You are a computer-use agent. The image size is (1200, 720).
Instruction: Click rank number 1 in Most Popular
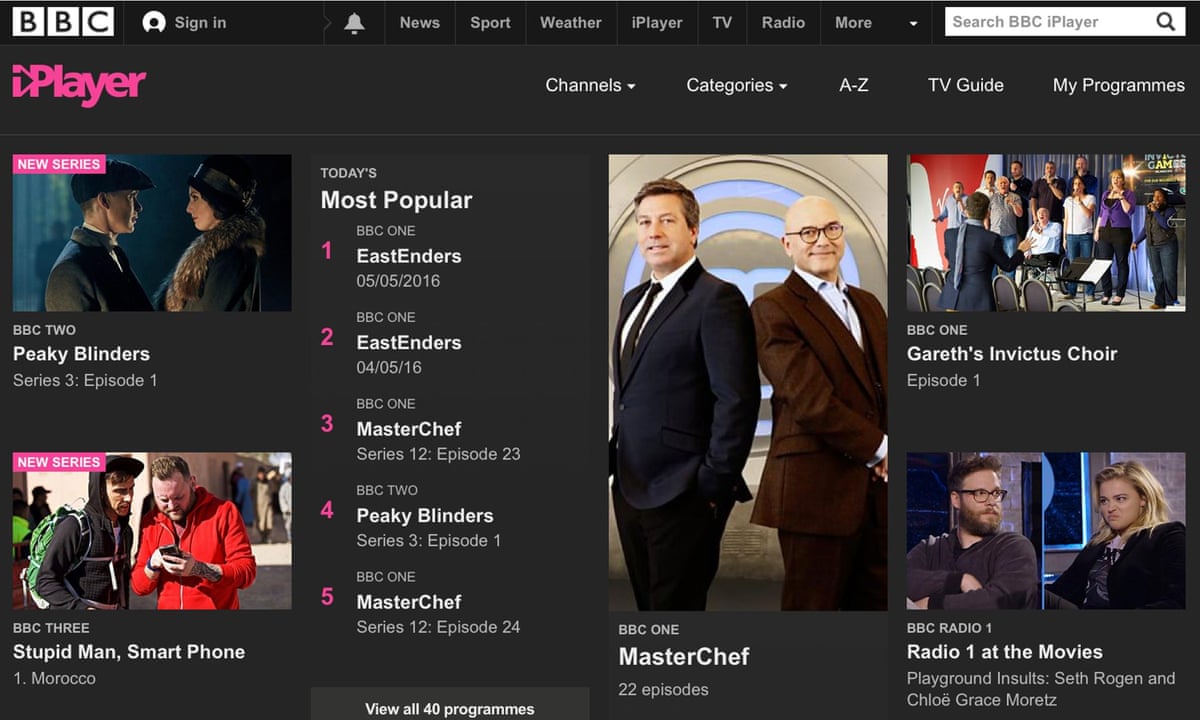(326, 251)
